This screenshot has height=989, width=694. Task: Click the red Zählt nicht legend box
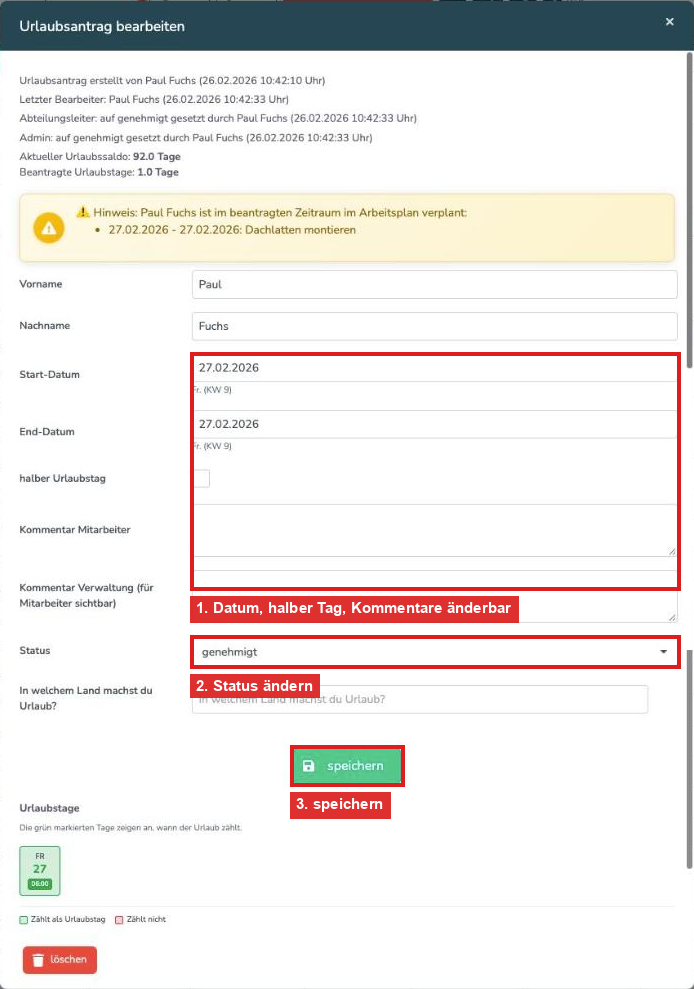119,920
